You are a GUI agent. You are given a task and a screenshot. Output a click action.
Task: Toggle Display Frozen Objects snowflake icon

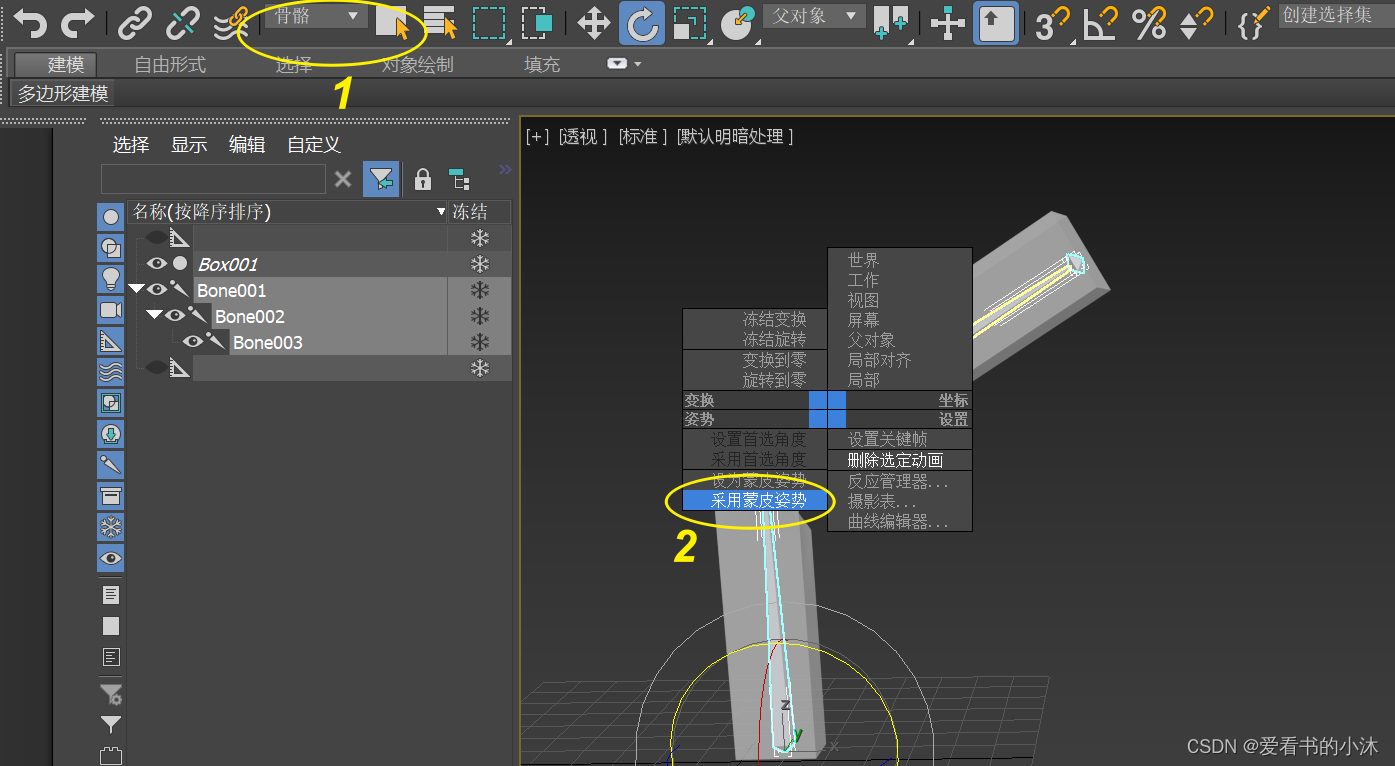[x=111, y=526]
